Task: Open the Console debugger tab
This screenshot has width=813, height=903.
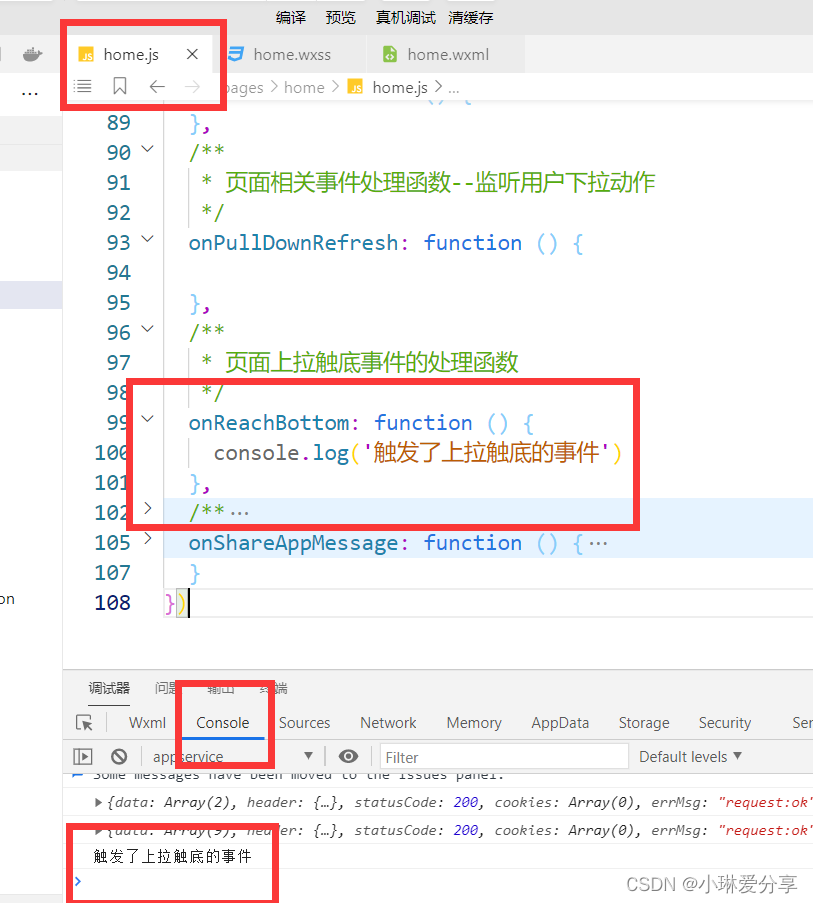Action: (x=222, y=723)
